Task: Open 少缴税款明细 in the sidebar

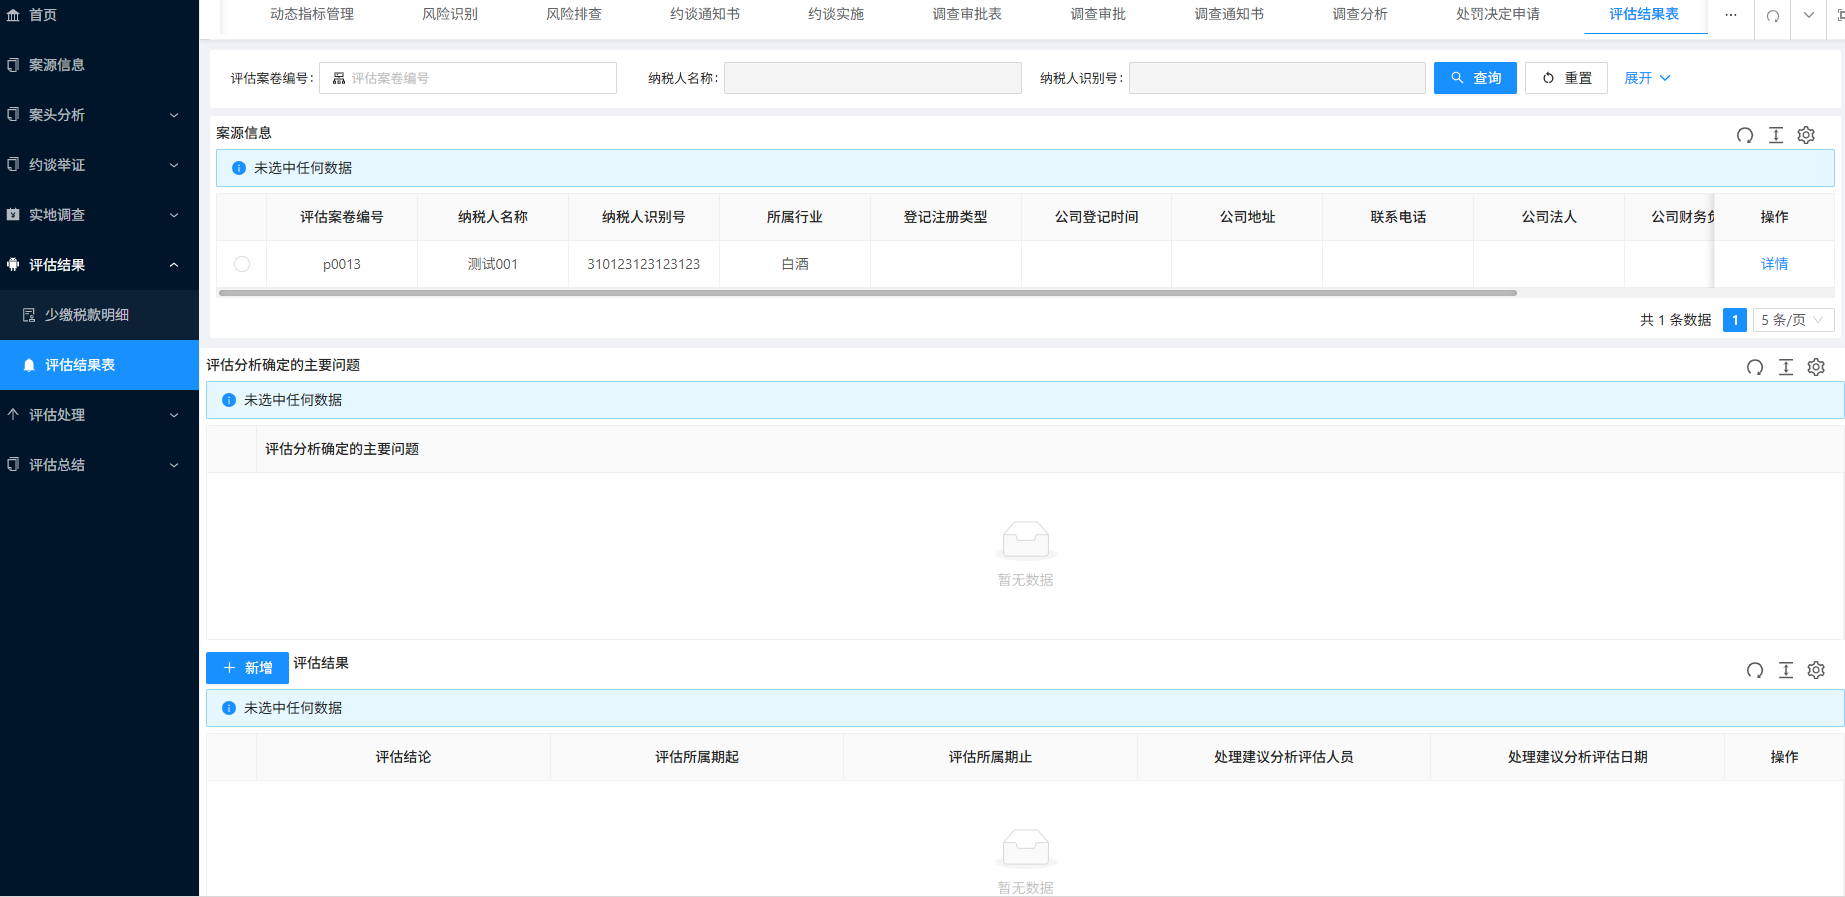Action: tap(87, 315)
